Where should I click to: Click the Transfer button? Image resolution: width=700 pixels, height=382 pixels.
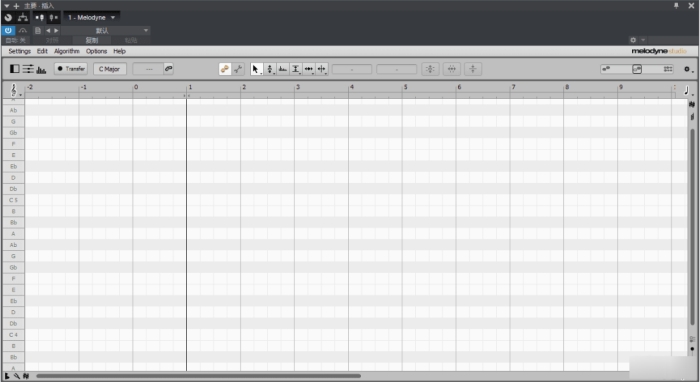[x=71, y=69]
